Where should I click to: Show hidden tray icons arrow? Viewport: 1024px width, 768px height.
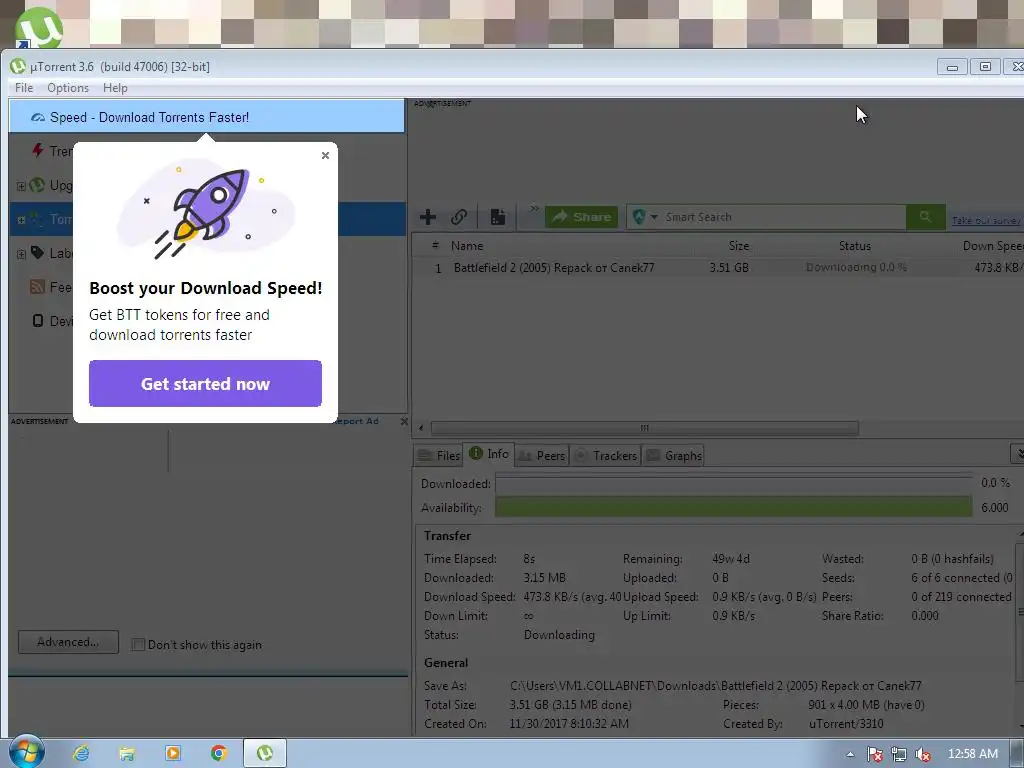tap(850, 754)
